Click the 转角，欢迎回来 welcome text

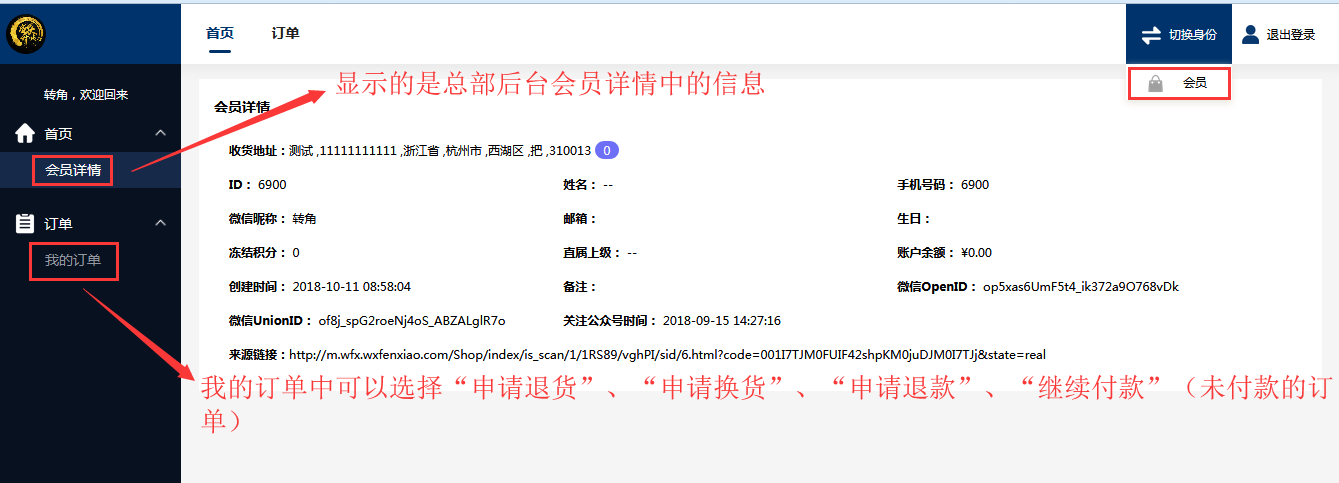[86, 95]
